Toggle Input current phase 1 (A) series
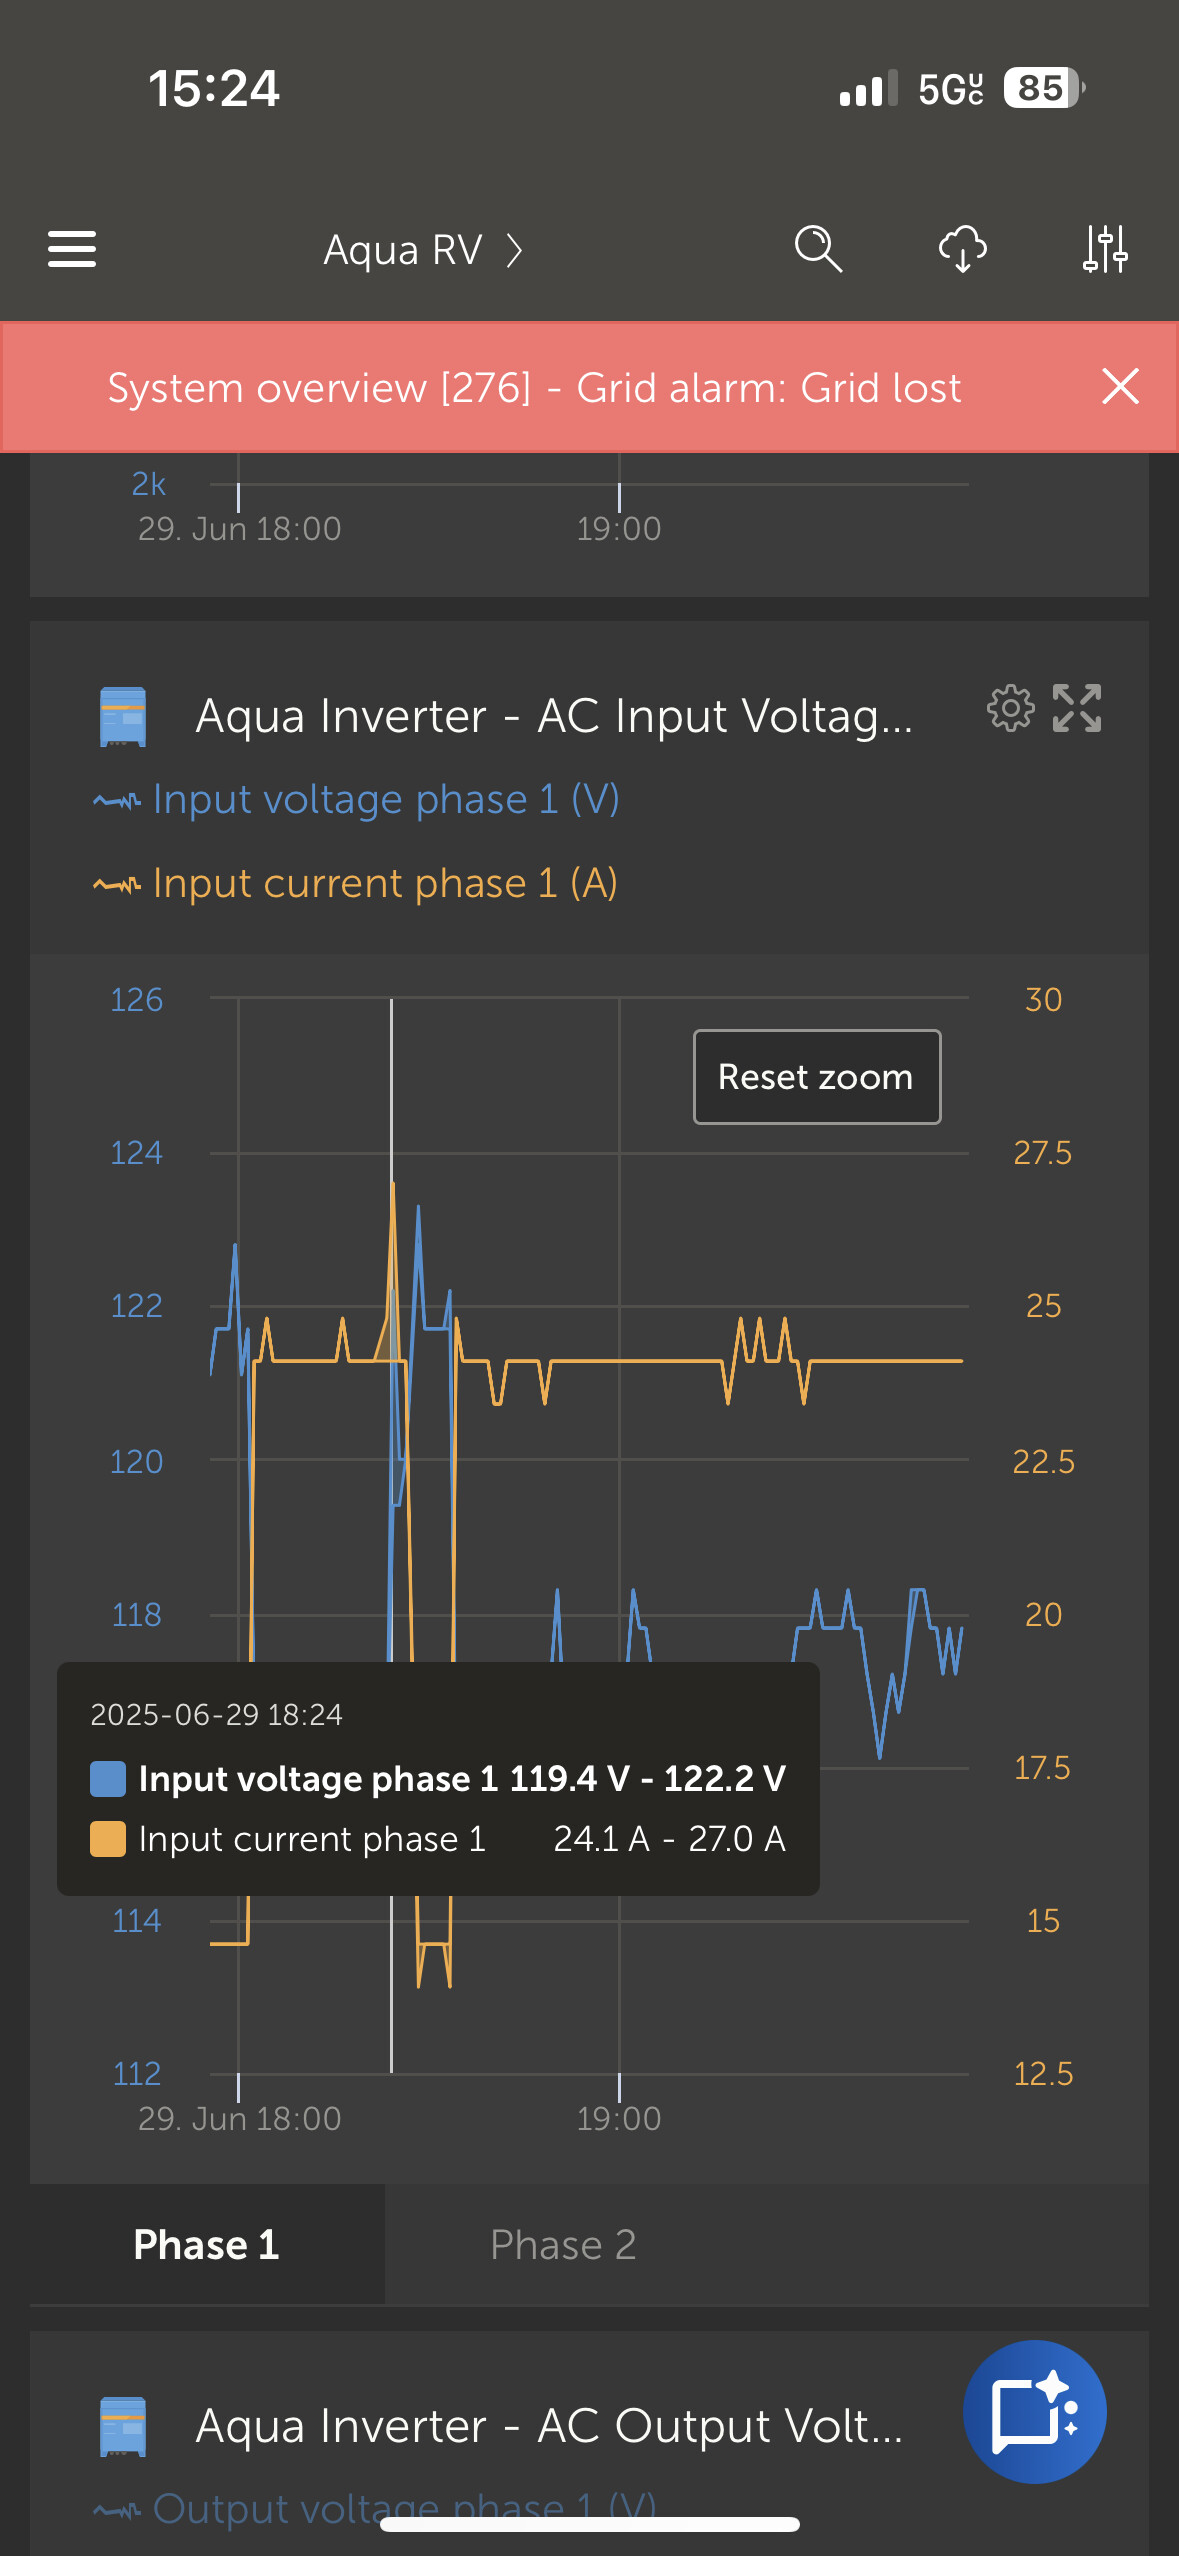This screenshot has height=2556, width=1179. pos(385,884)
